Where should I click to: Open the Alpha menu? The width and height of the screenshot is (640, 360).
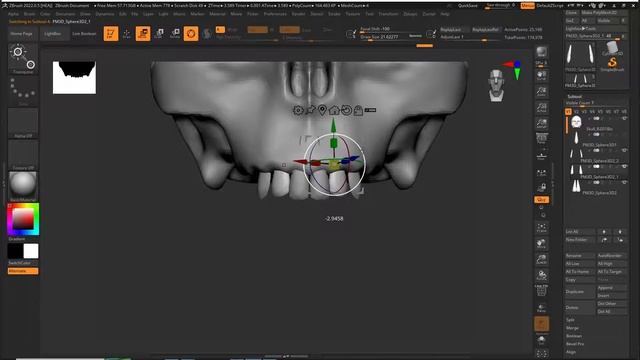pos(13,14)
